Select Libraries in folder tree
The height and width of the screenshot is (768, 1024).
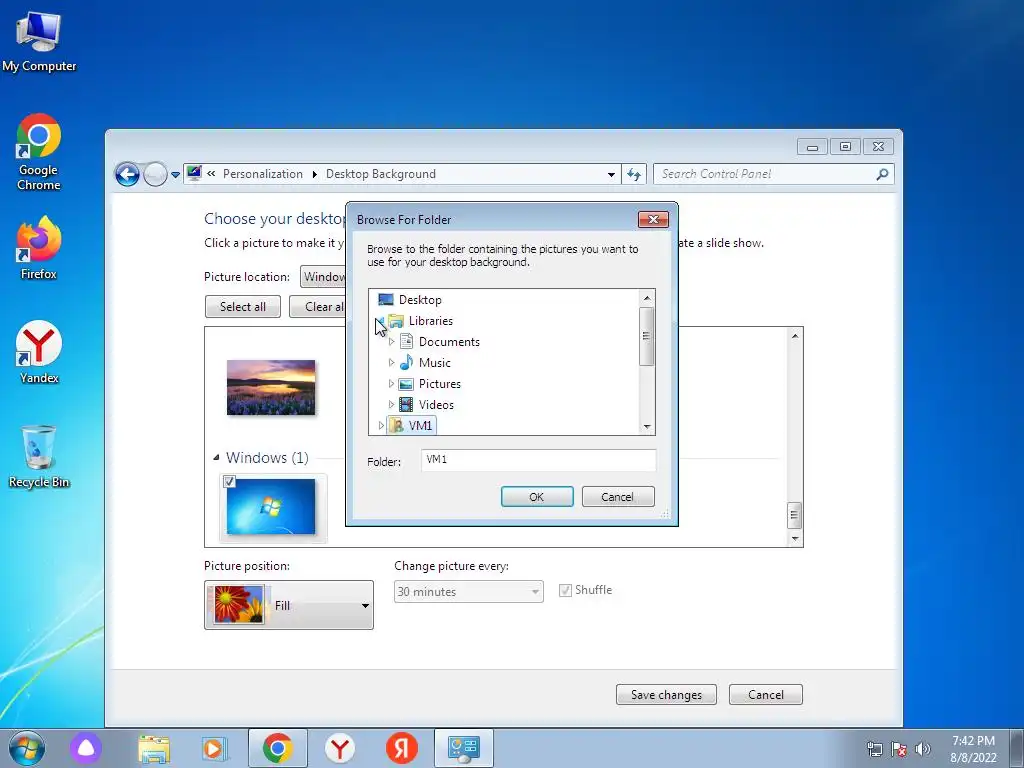coord(430,321)
